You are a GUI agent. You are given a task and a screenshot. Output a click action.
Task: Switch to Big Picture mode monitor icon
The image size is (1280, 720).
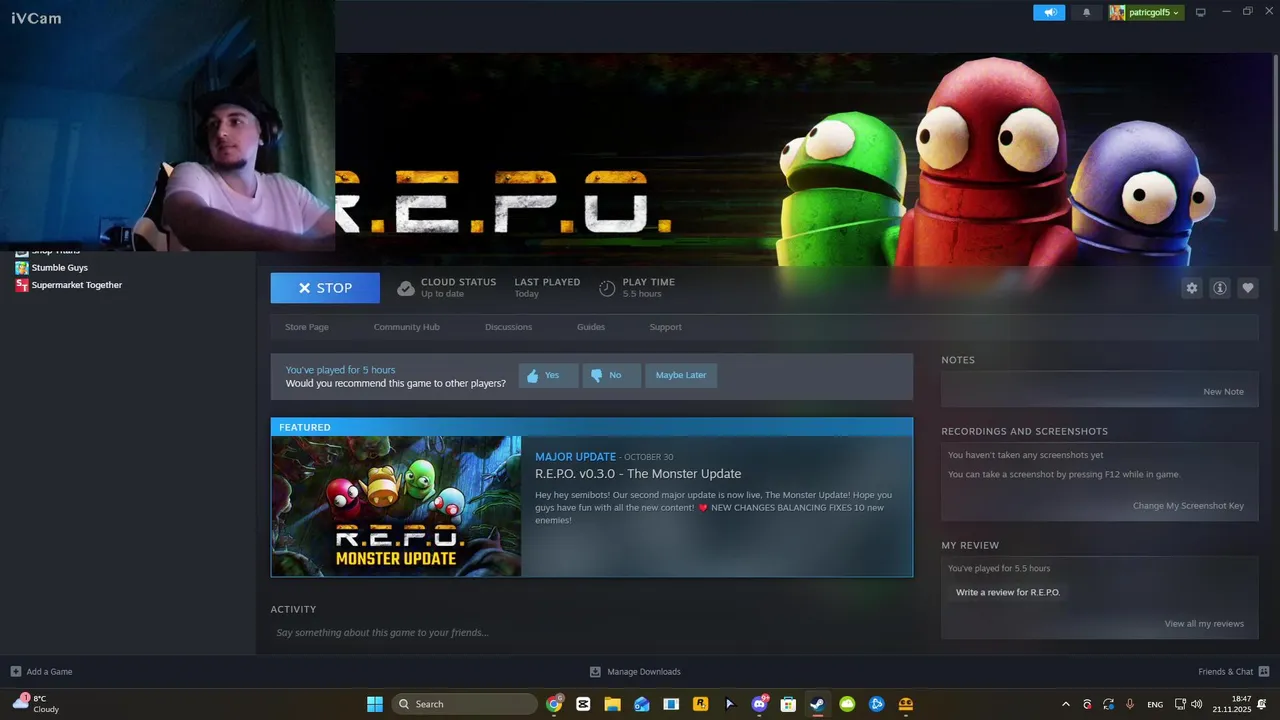pos(1201,12)
